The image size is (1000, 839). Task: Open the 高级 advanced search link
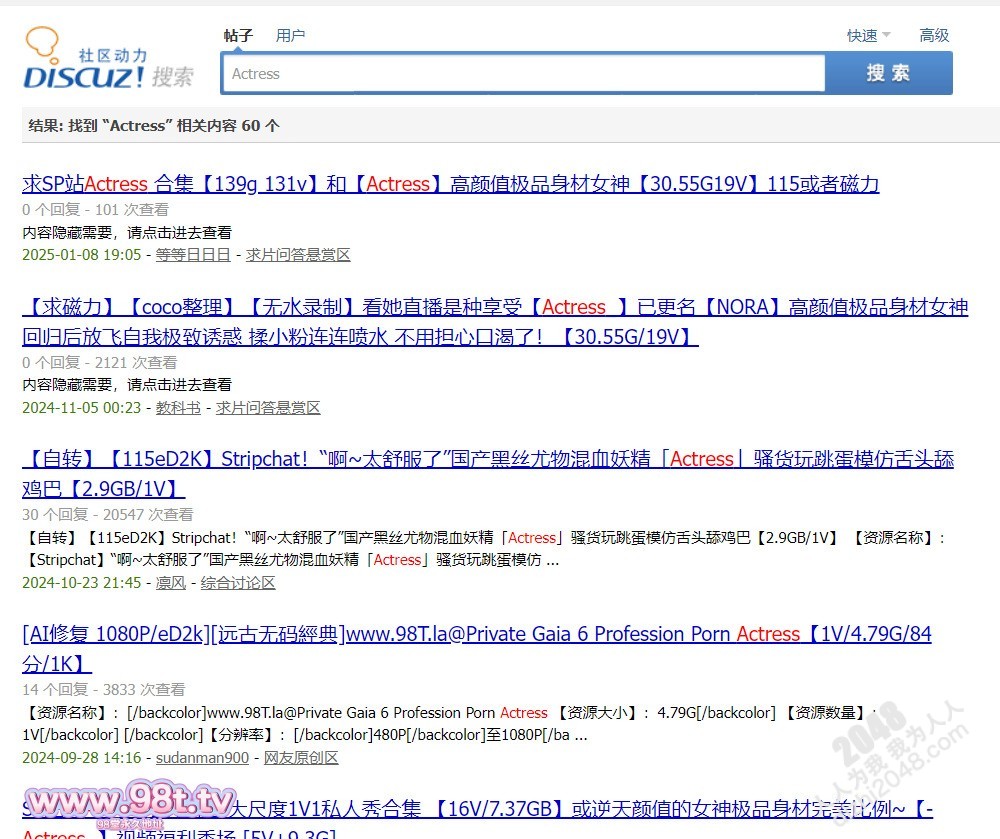click(934, 35)
